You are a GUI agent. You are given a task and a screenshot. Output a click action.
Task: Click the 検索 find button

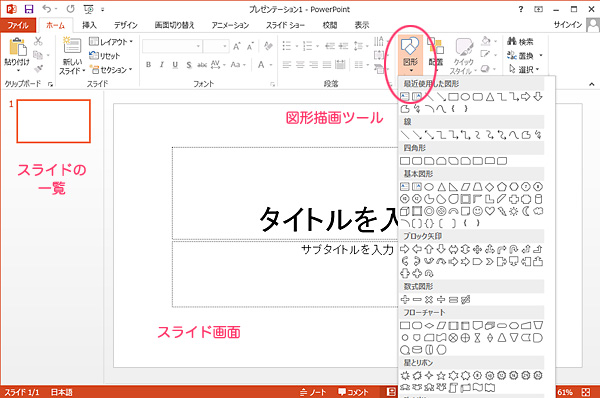[520, 41]
